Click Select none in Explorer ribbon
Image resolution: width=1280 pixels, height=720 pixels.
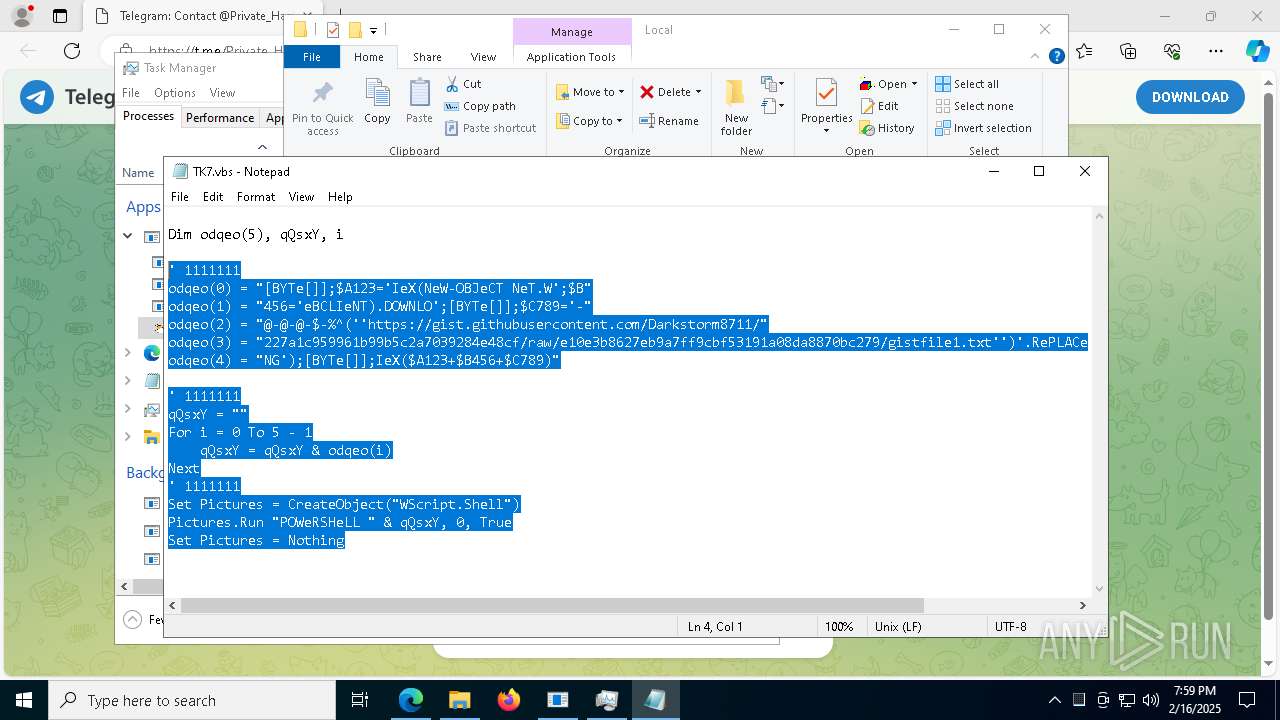pyautogui.click(x=975, y=106)
